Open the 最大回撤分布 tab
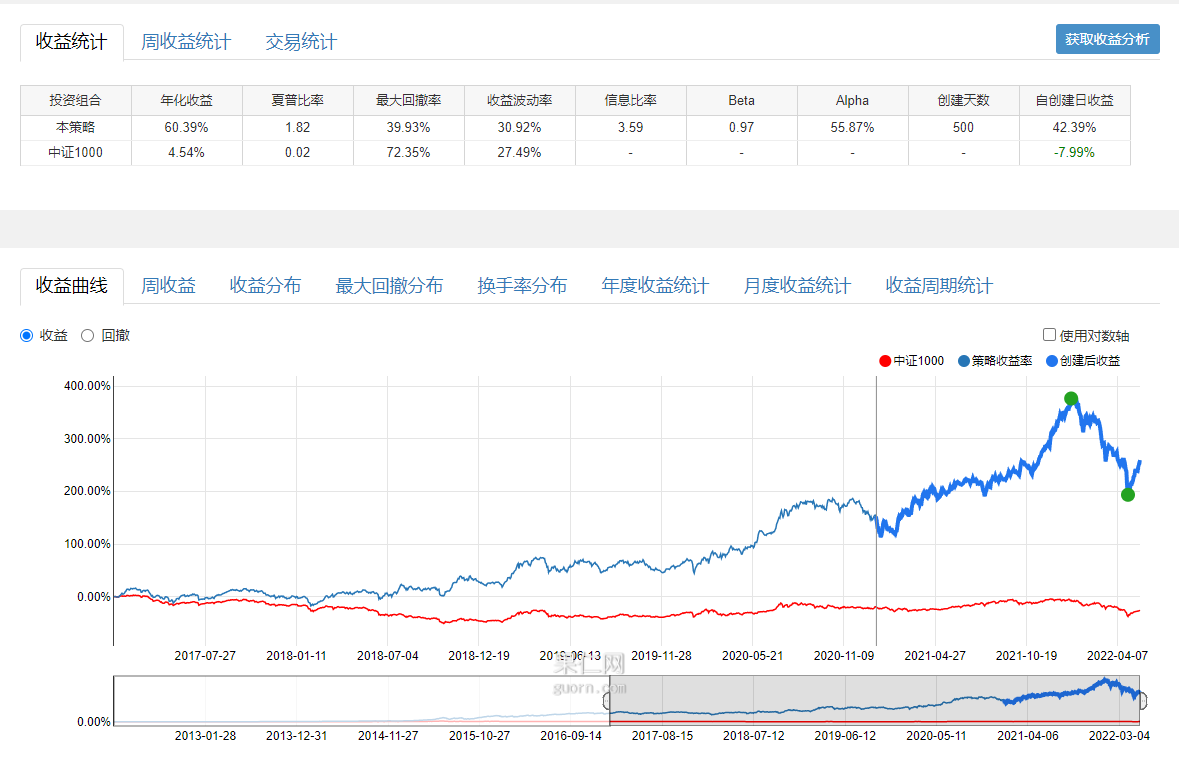 389,286
